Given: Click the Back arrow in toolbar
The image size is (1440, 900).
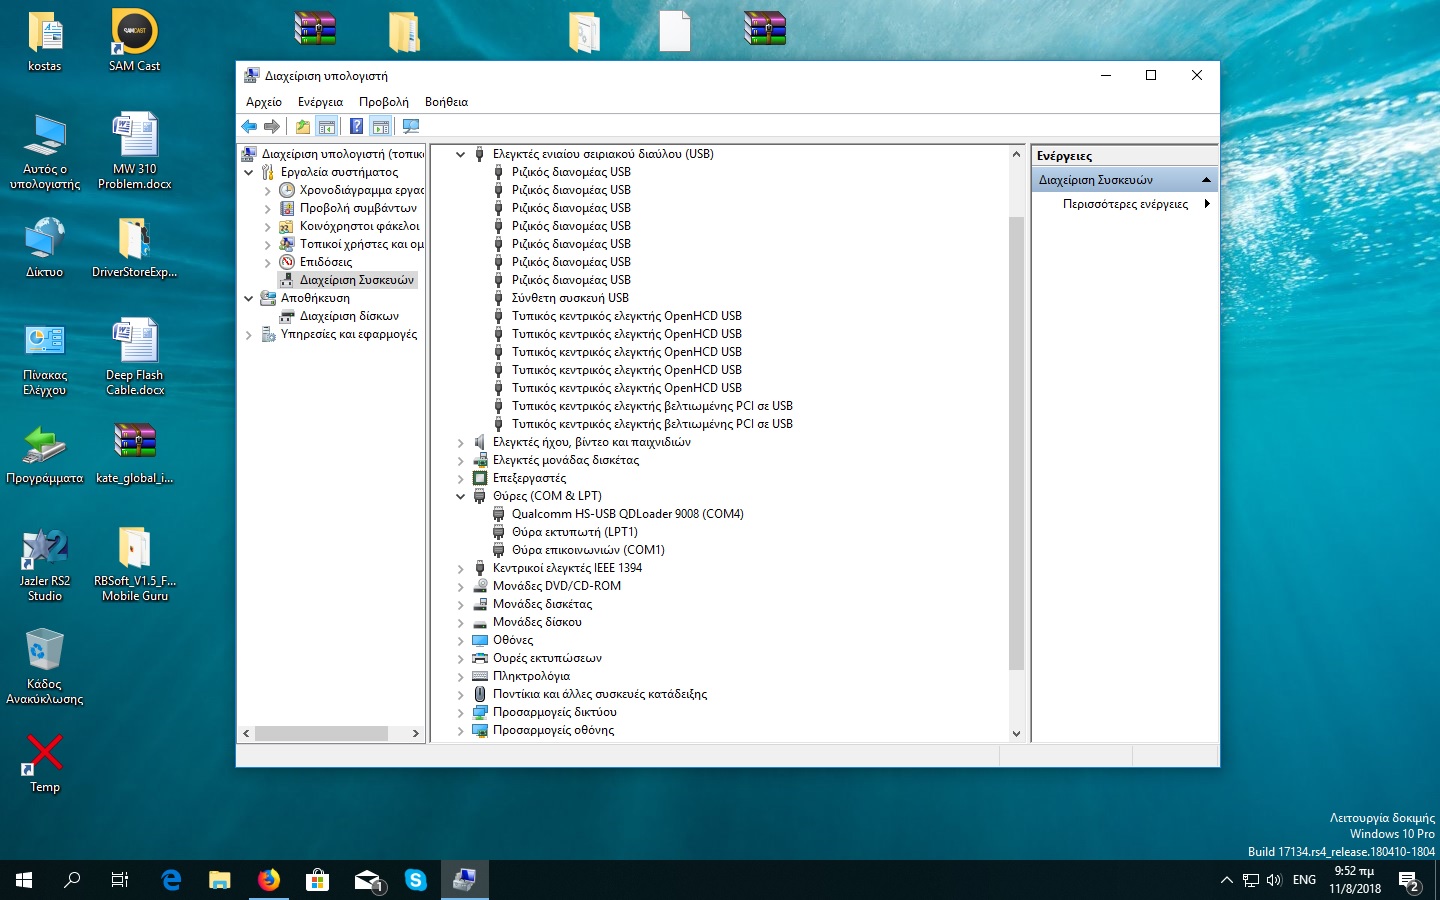Looking at the screenshot, I should click(249, 126).
